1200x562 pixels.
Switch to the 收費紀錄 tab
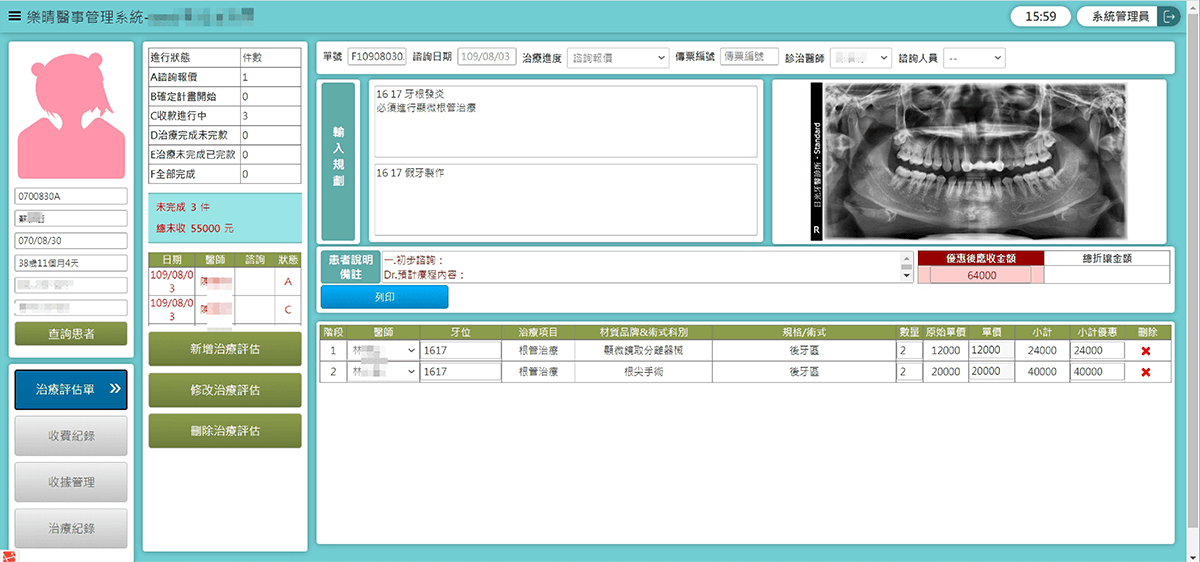click(x=71, y=436)
